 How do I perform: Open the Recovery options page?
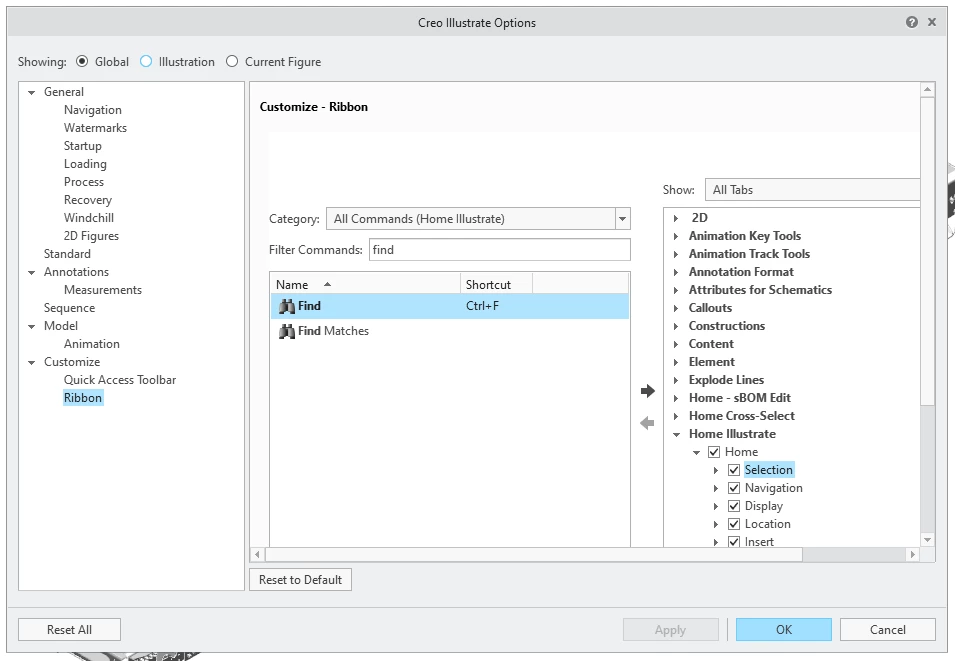[88, 200]
